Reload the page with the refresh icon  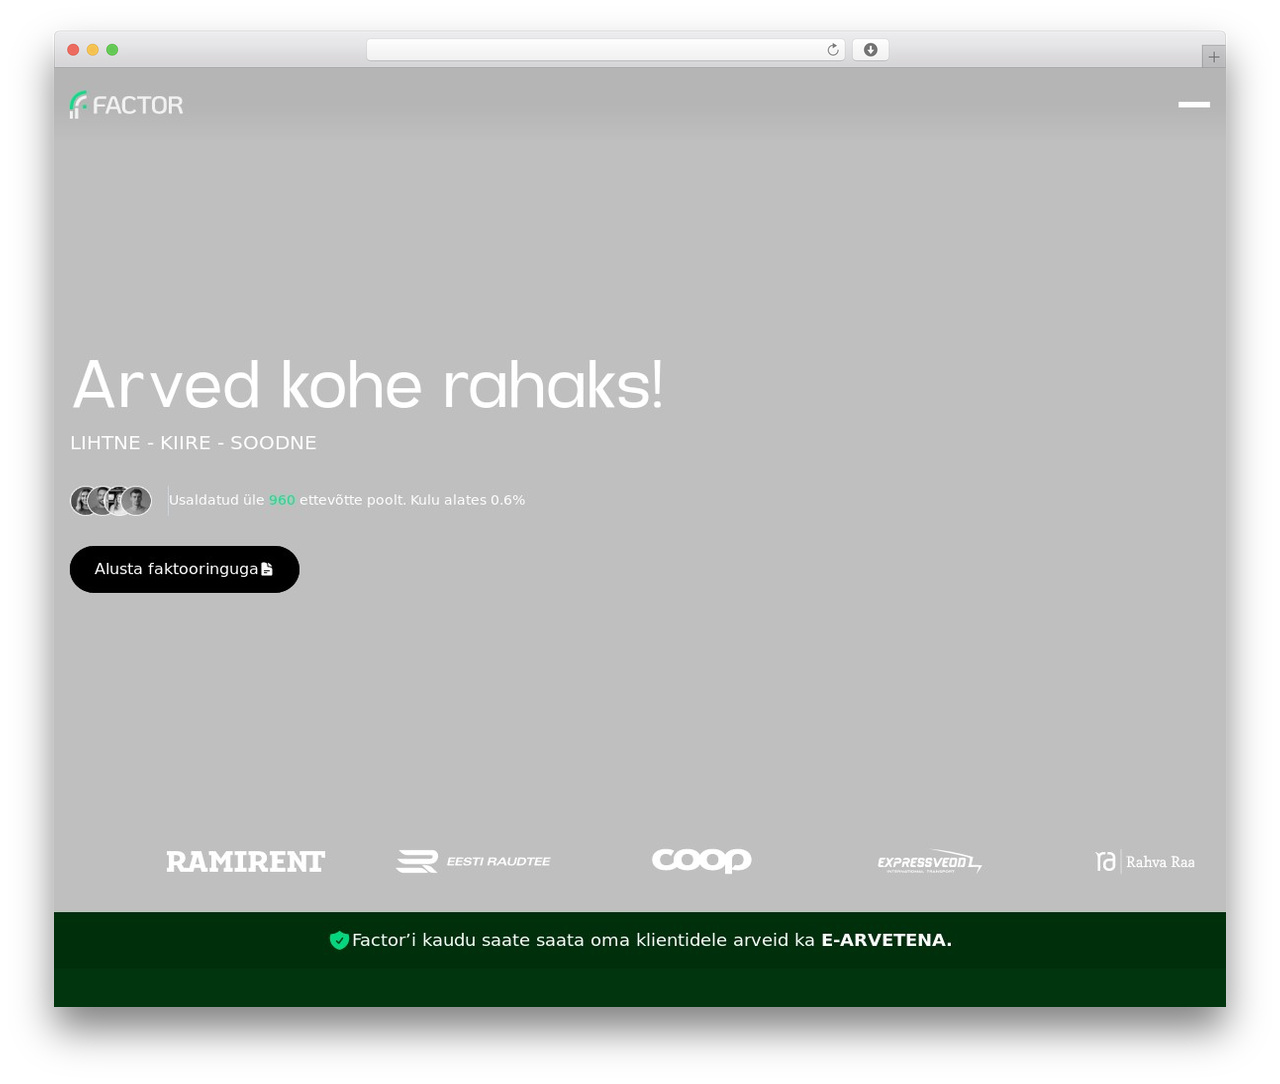tap(833, 50)
